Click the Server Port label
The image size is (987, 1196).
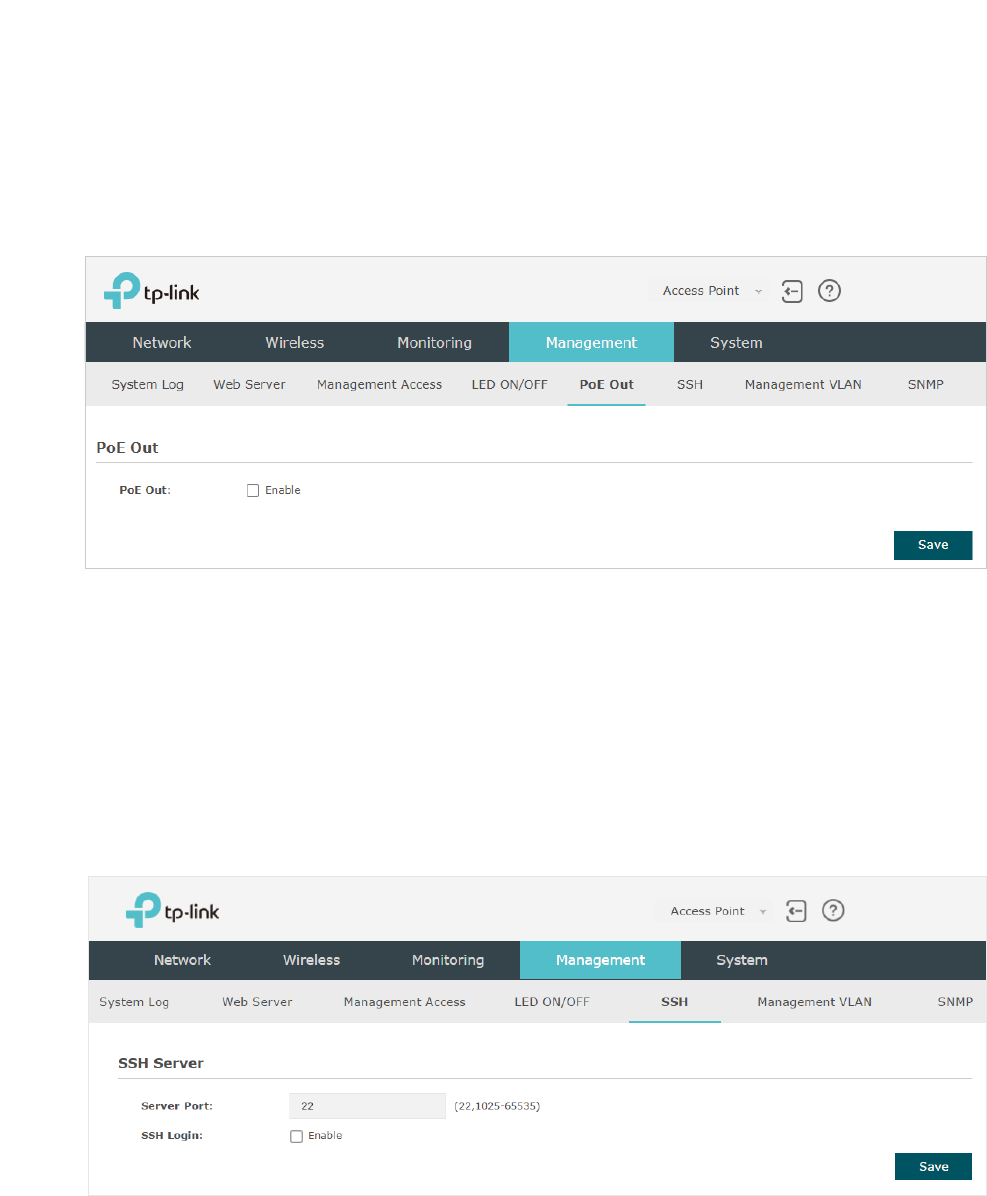tap(177, 1106)
